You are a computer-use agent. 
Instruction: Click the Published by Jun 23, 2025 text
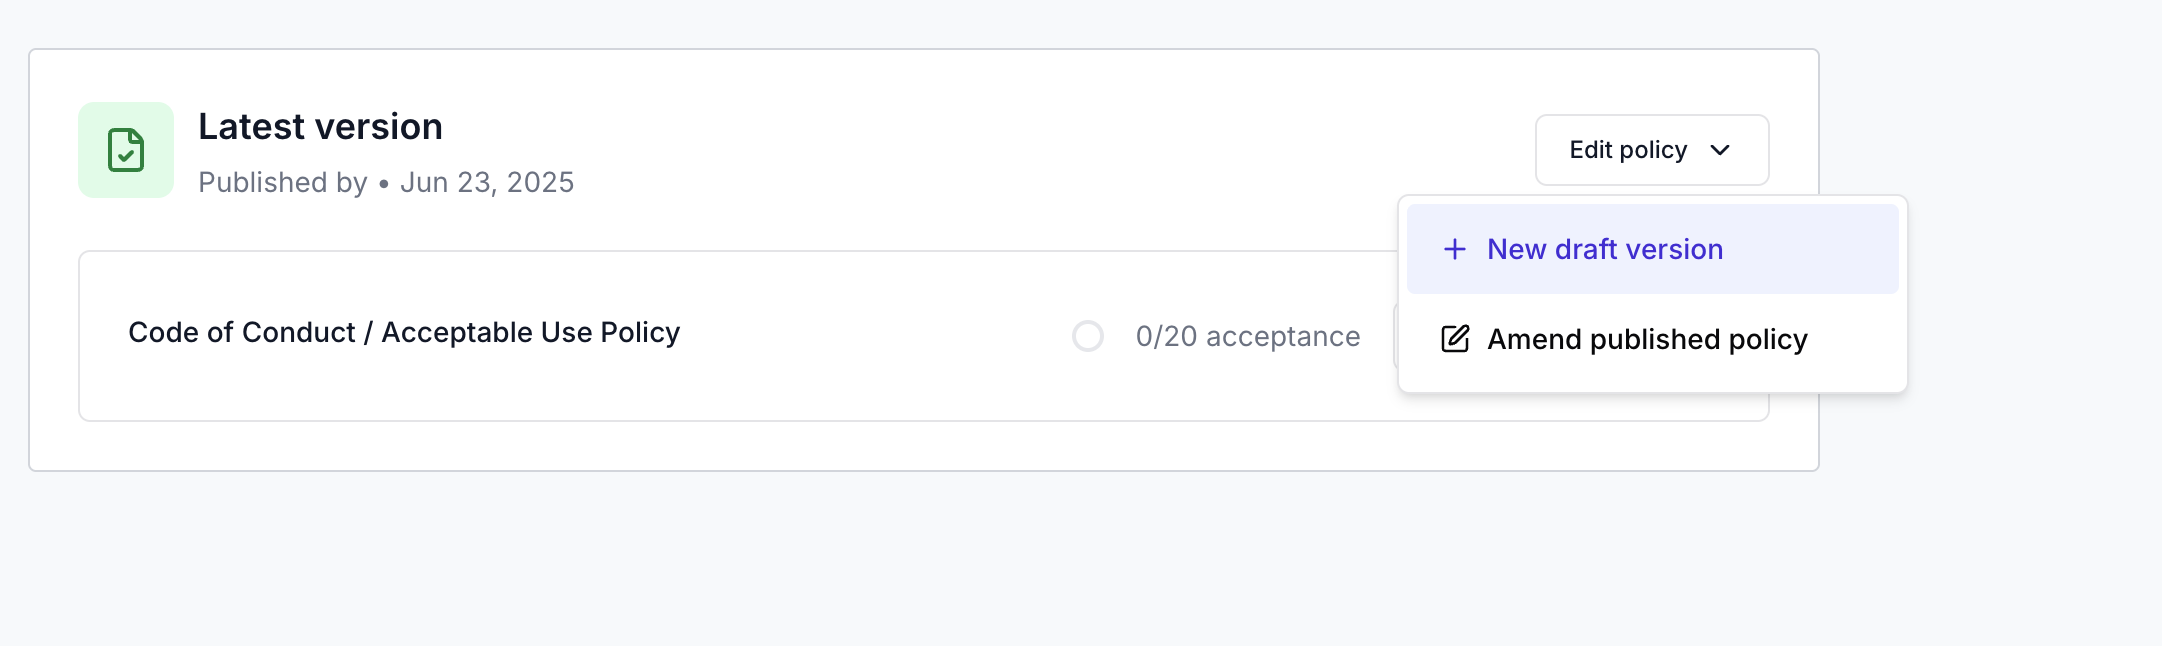pos(386,182)
